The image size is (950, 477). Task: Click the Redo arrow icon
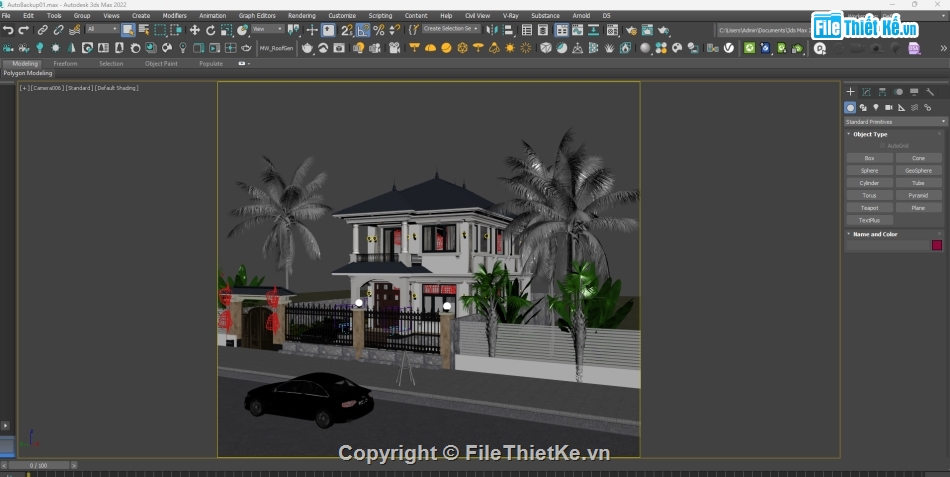(24, 30)
